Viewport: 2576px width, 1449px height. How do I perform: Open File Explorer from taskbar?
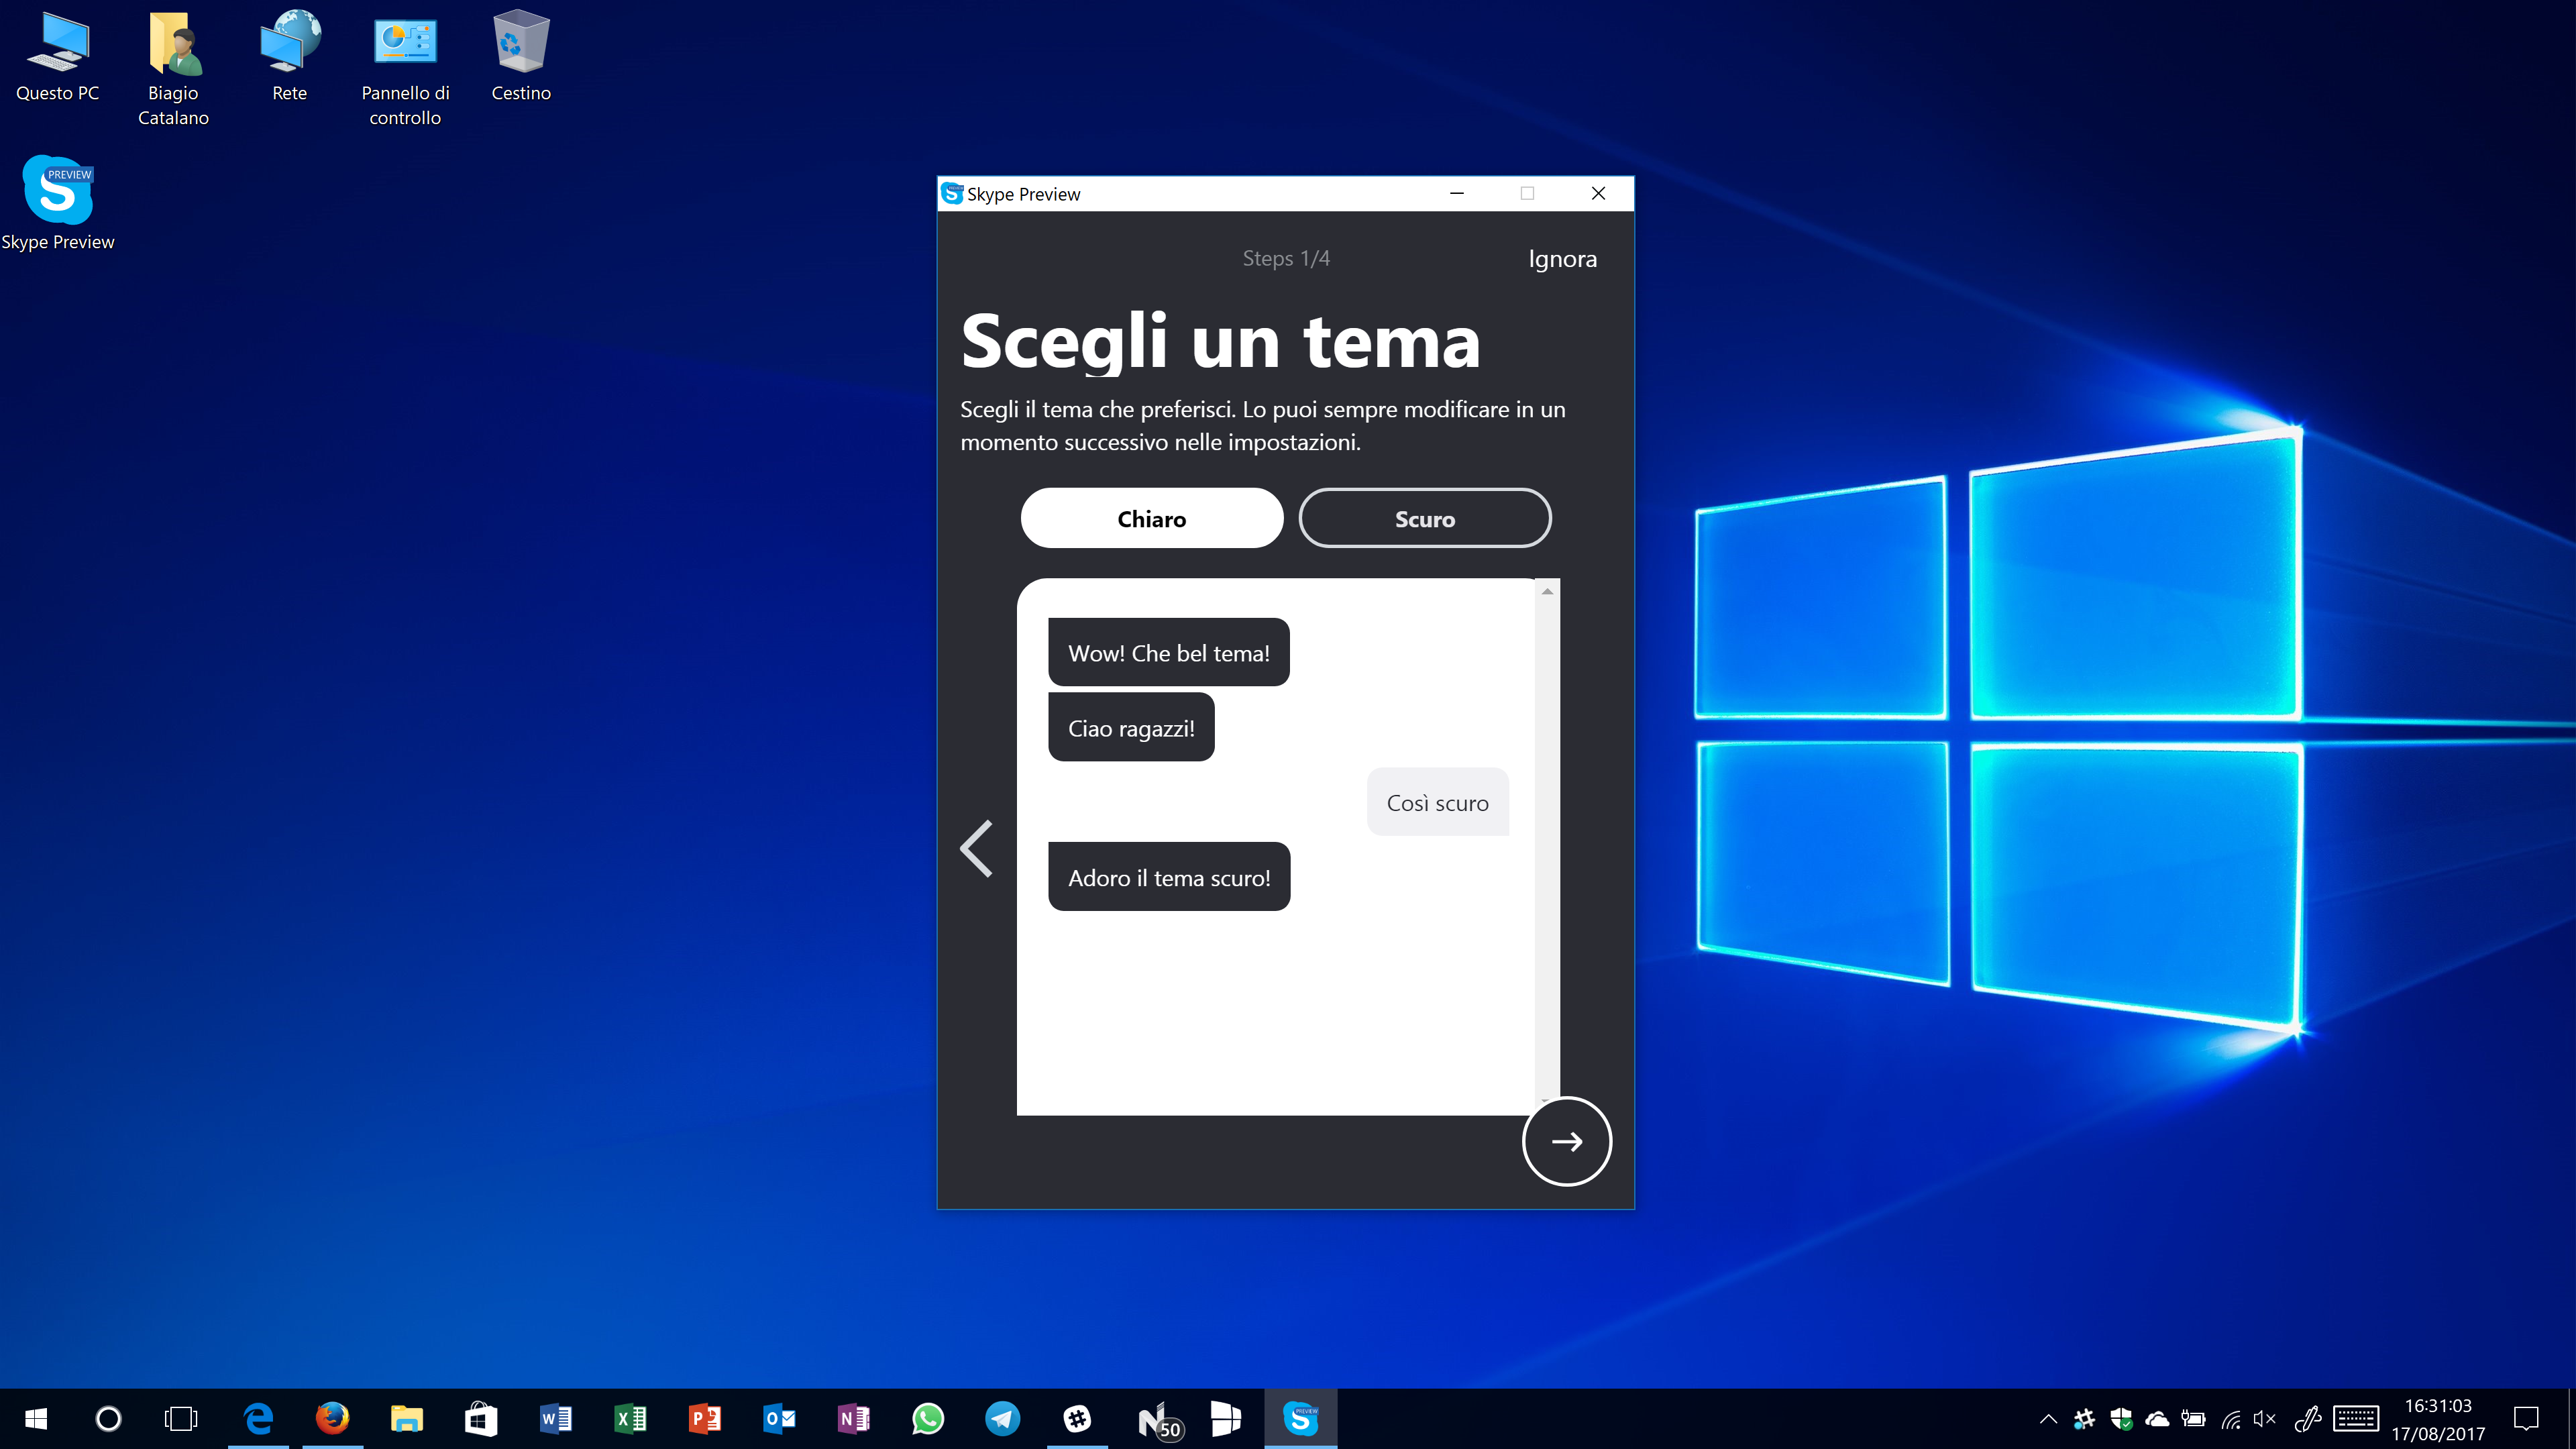tap(407, 1418)
